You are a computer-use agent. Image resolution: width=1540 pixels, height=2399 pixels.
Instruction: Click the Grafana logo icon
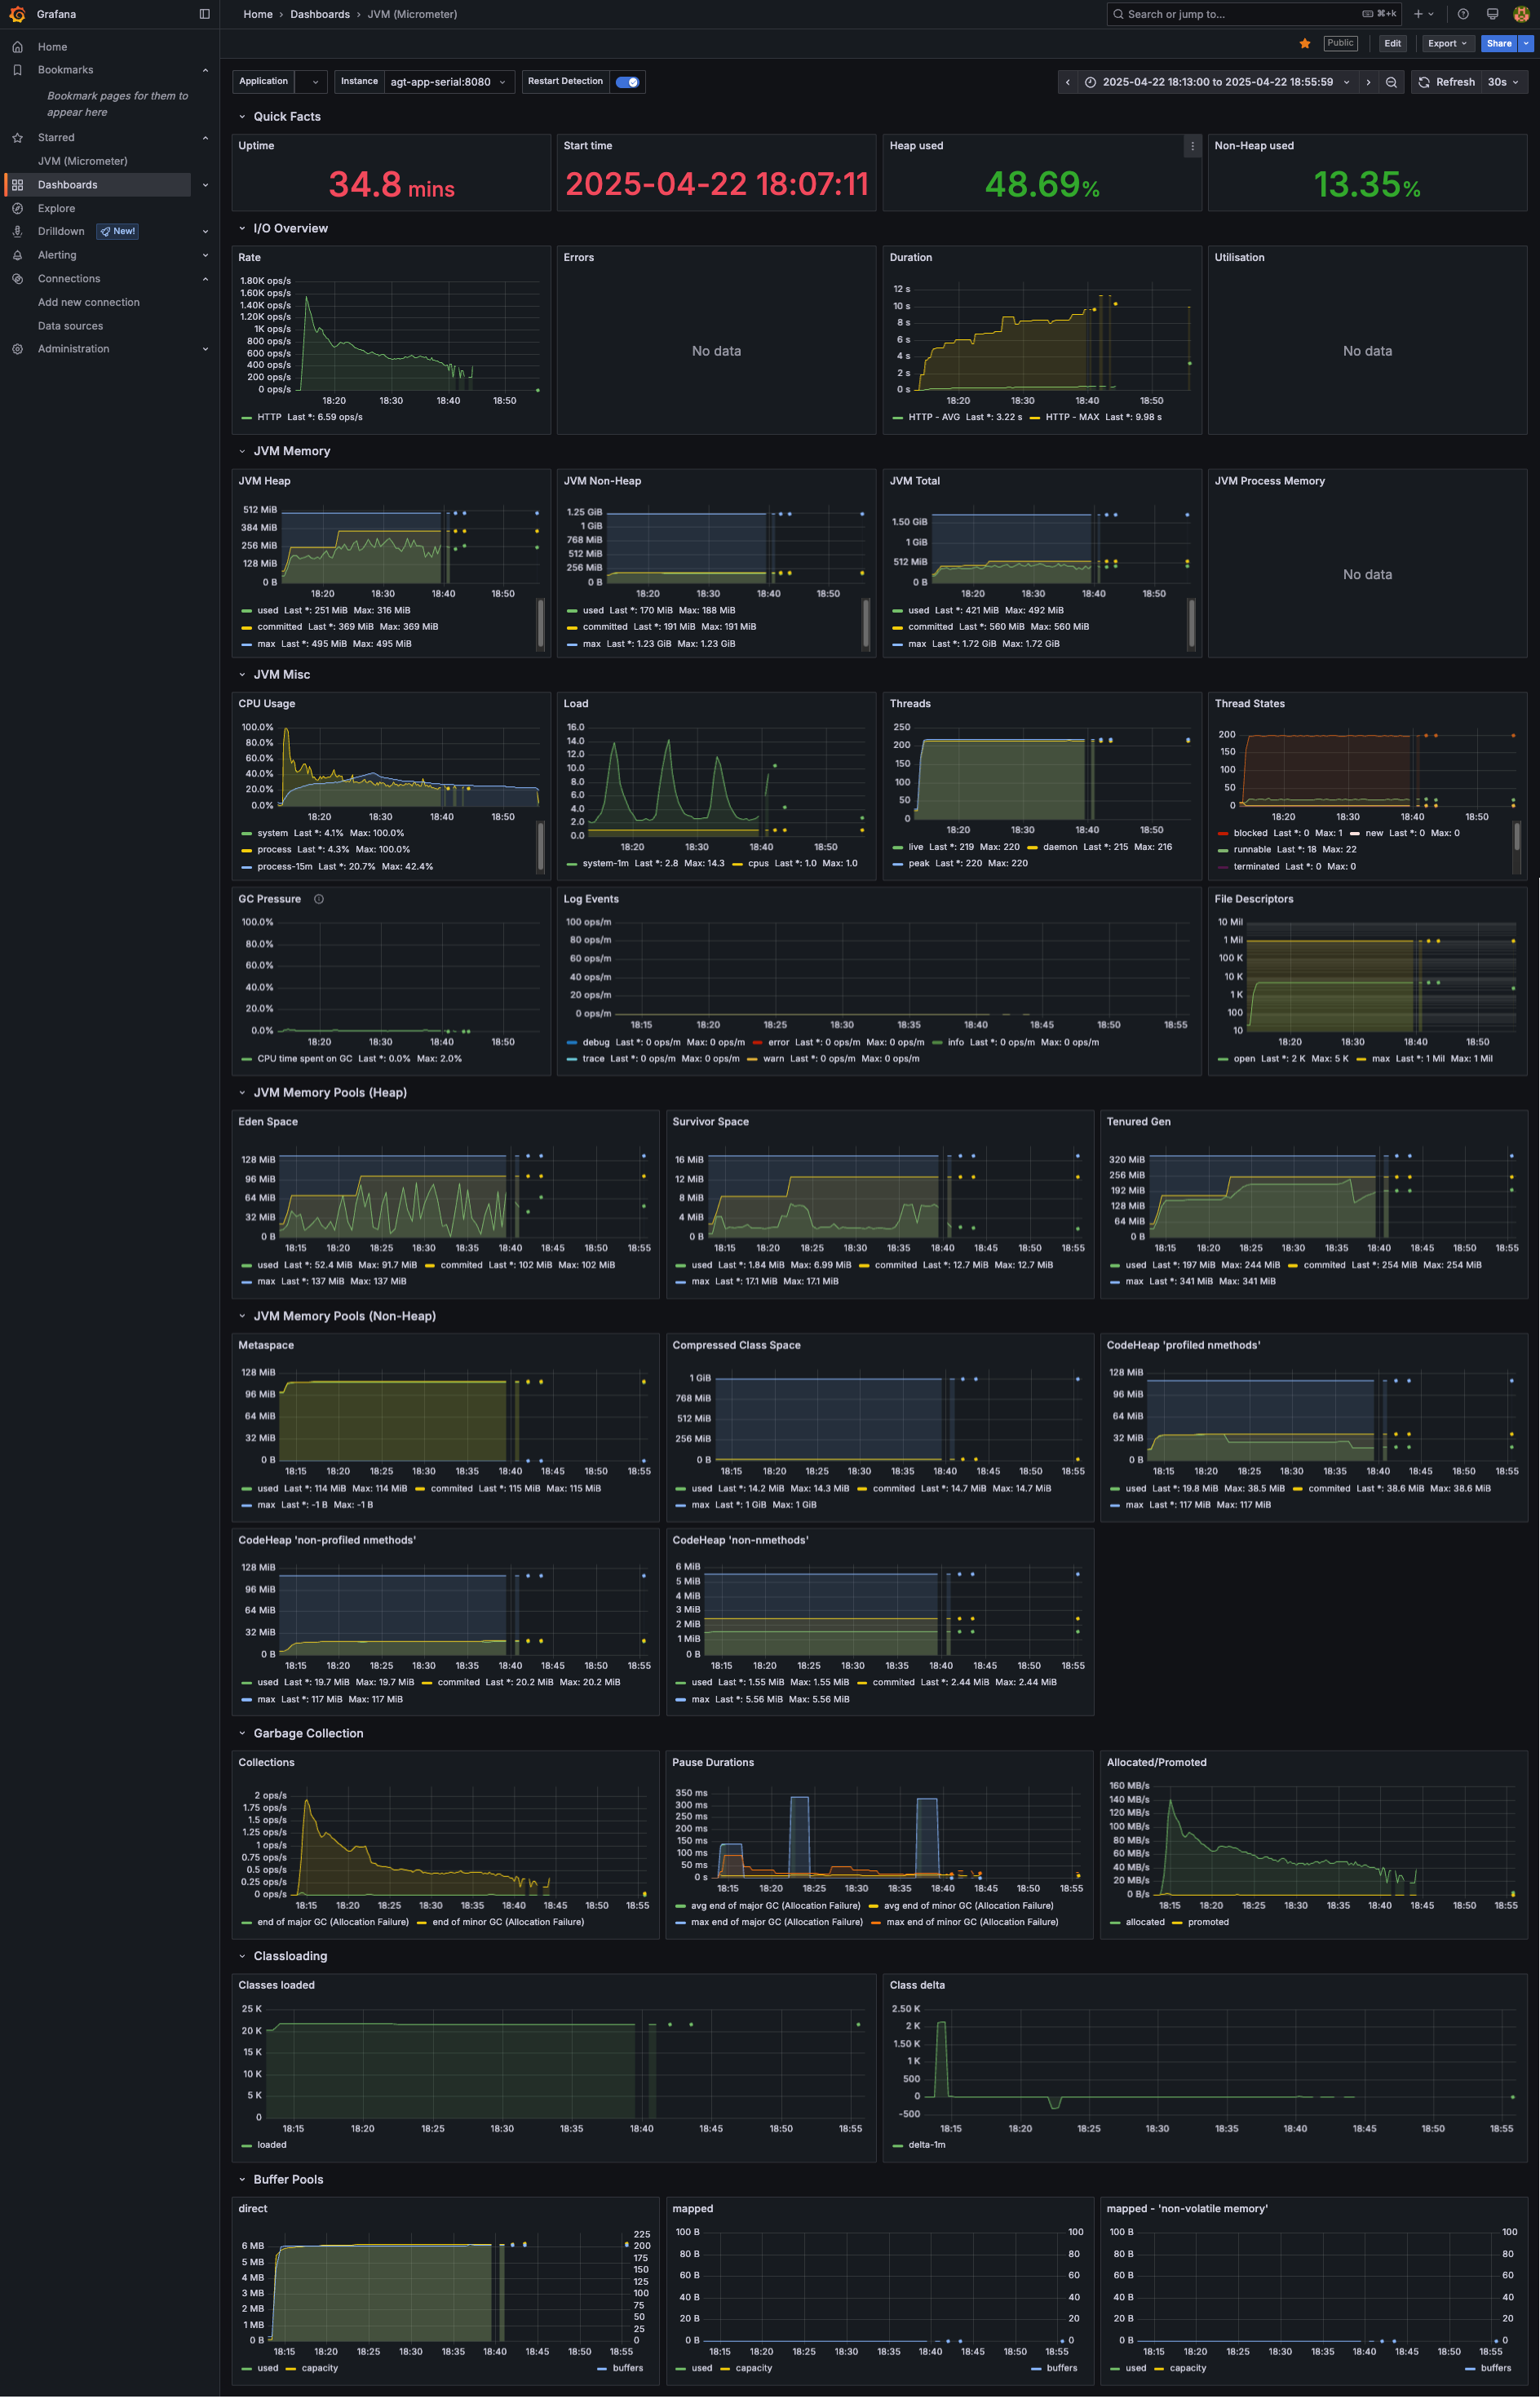point(17,14)
